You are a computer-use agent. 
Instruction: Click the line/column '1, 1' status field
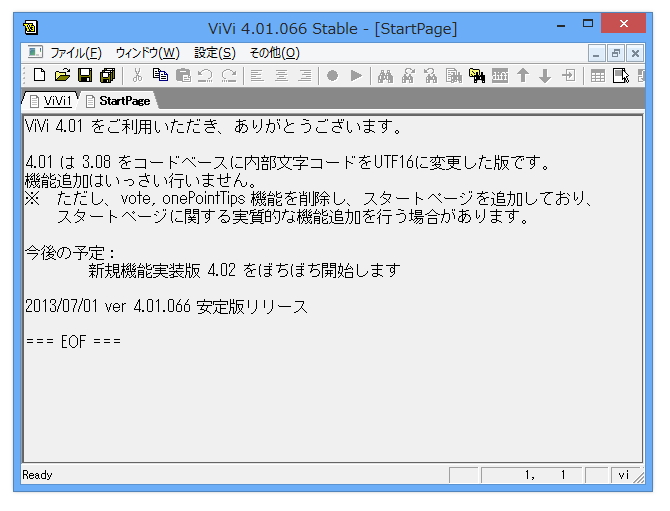tap(531, 475)
